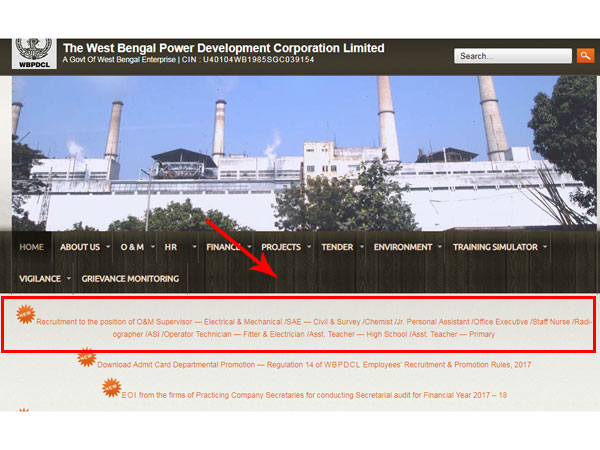Expand the TENDER dropdown arrow

coord(362,247)
